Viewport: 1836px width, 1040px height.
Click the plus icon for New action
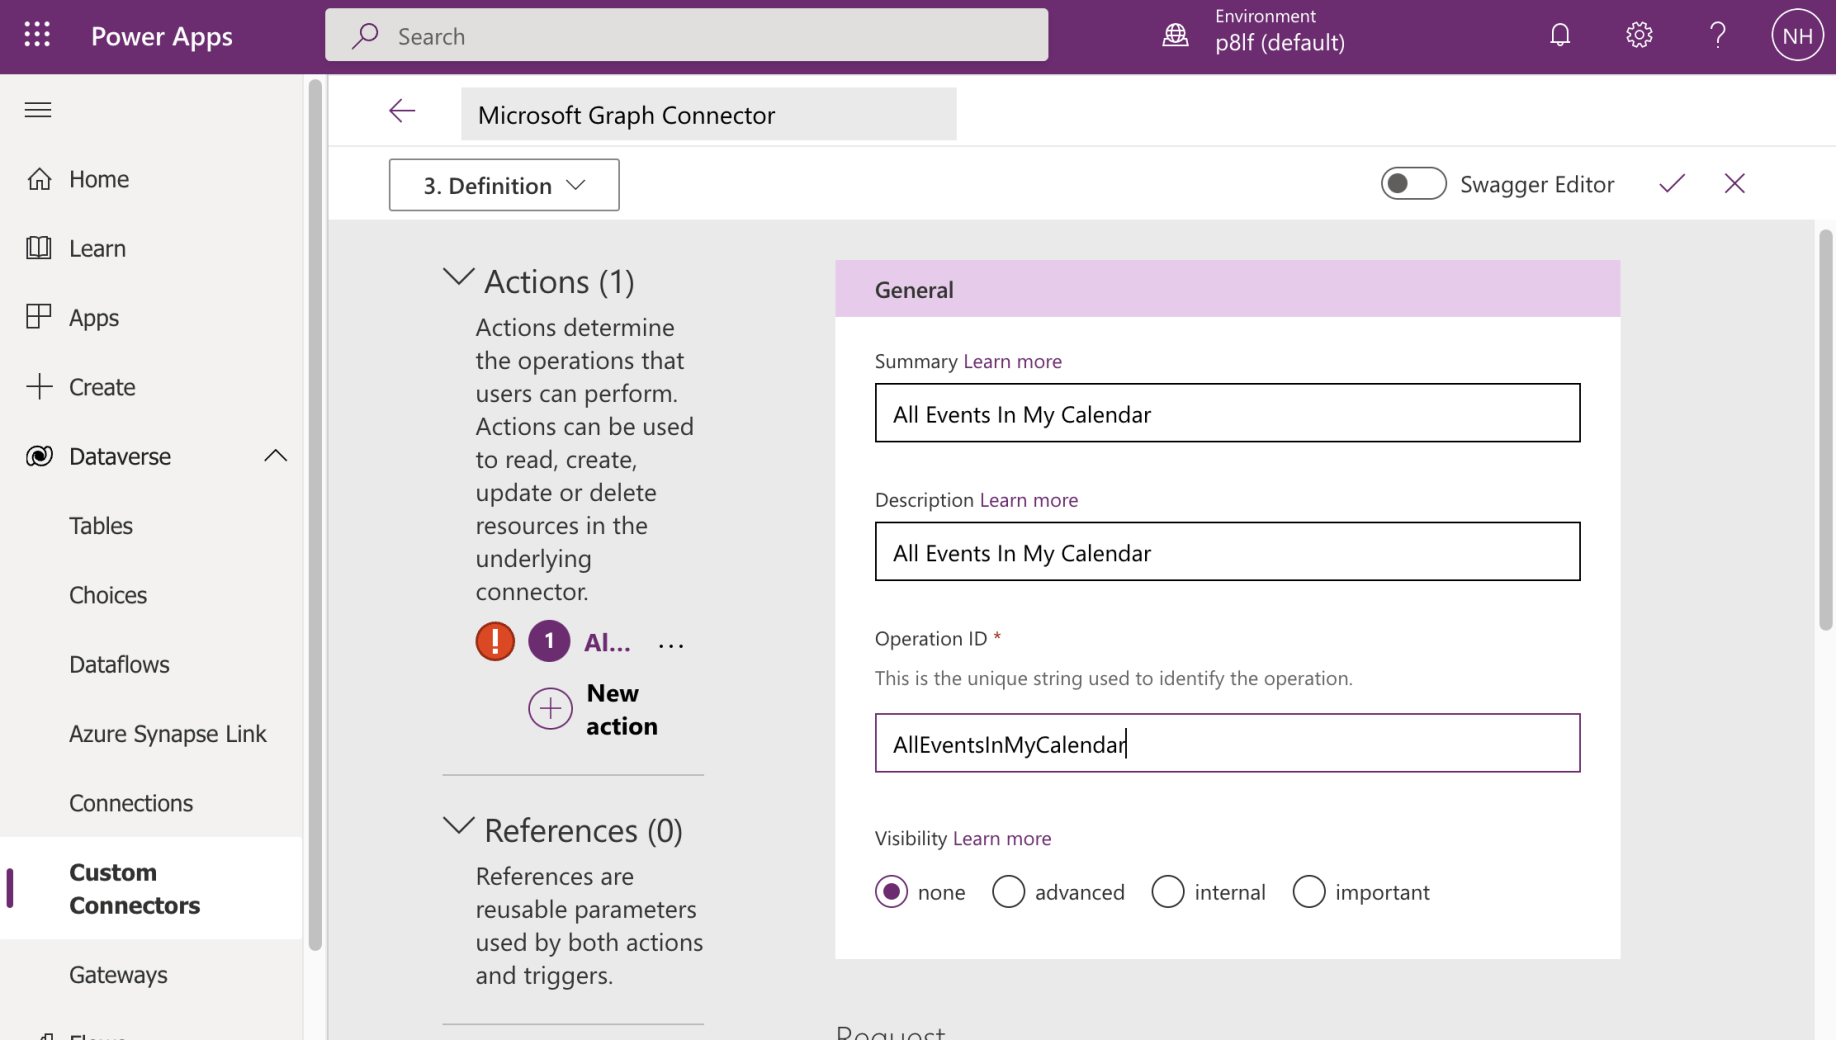coord(550,709)
